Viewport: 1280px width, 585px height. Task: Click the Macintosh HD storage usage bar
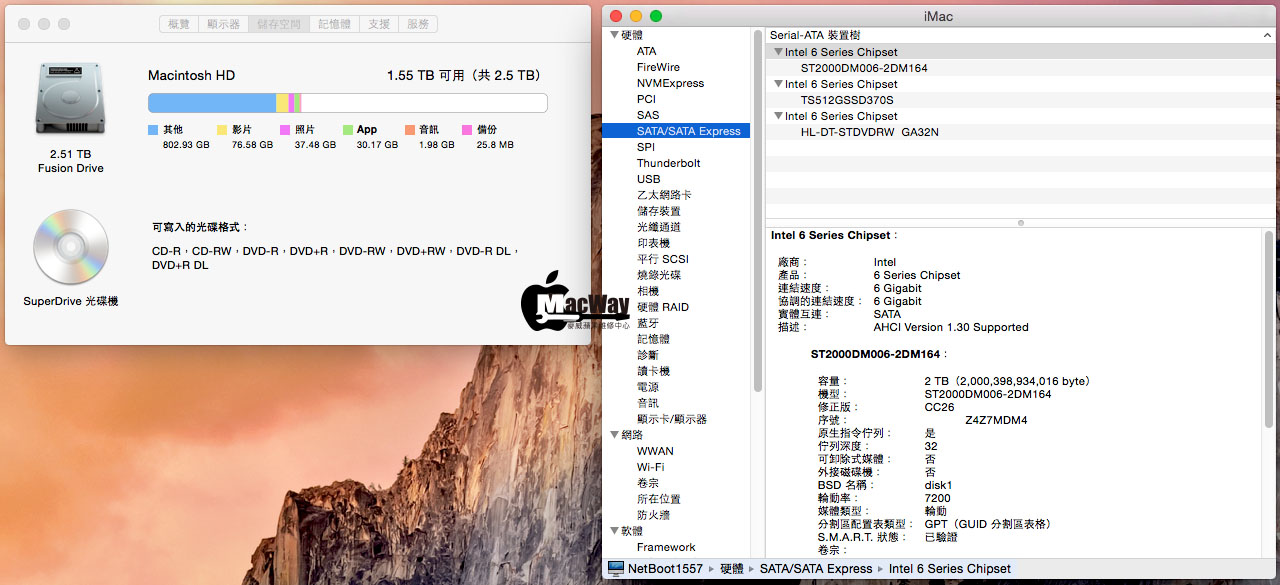pos(347,103)
